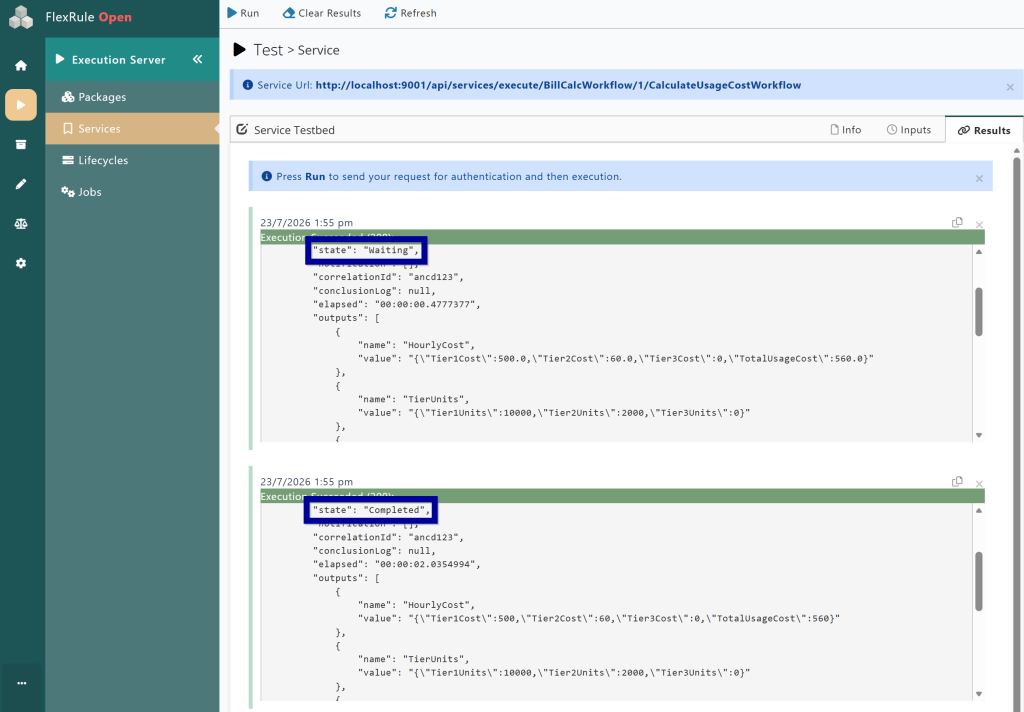
Task: Select Services in the sidebar
Action: (132, 129)
